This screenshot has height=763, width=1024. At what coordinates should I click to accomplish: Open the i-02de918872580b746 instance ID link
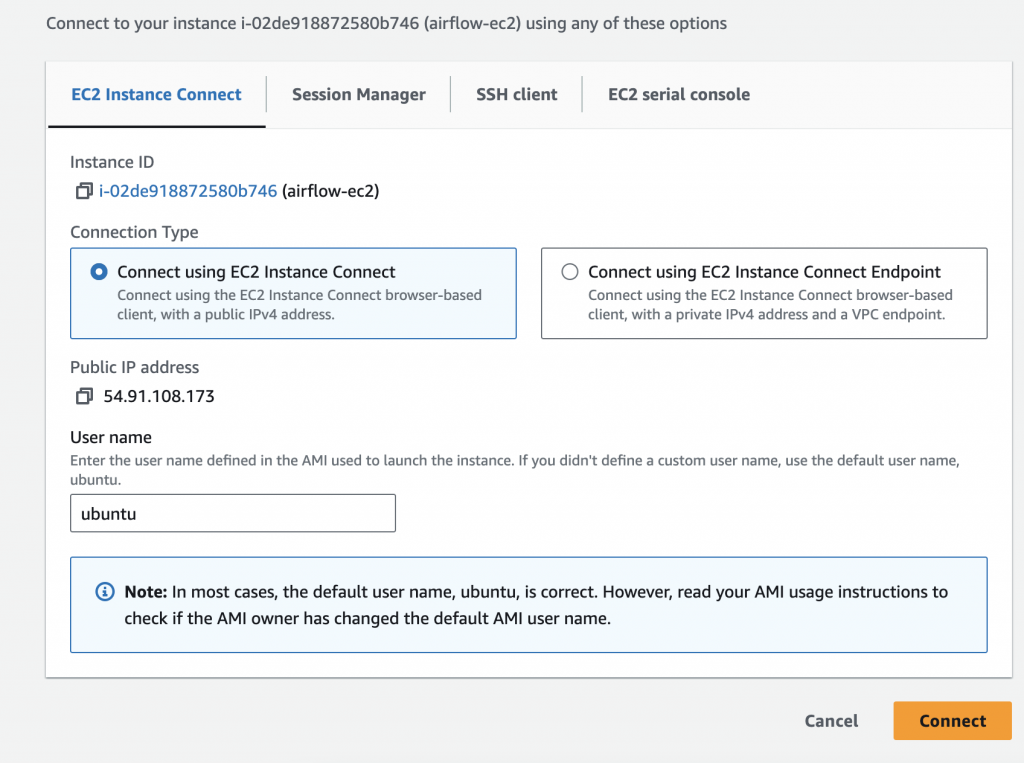coord(188,190)
